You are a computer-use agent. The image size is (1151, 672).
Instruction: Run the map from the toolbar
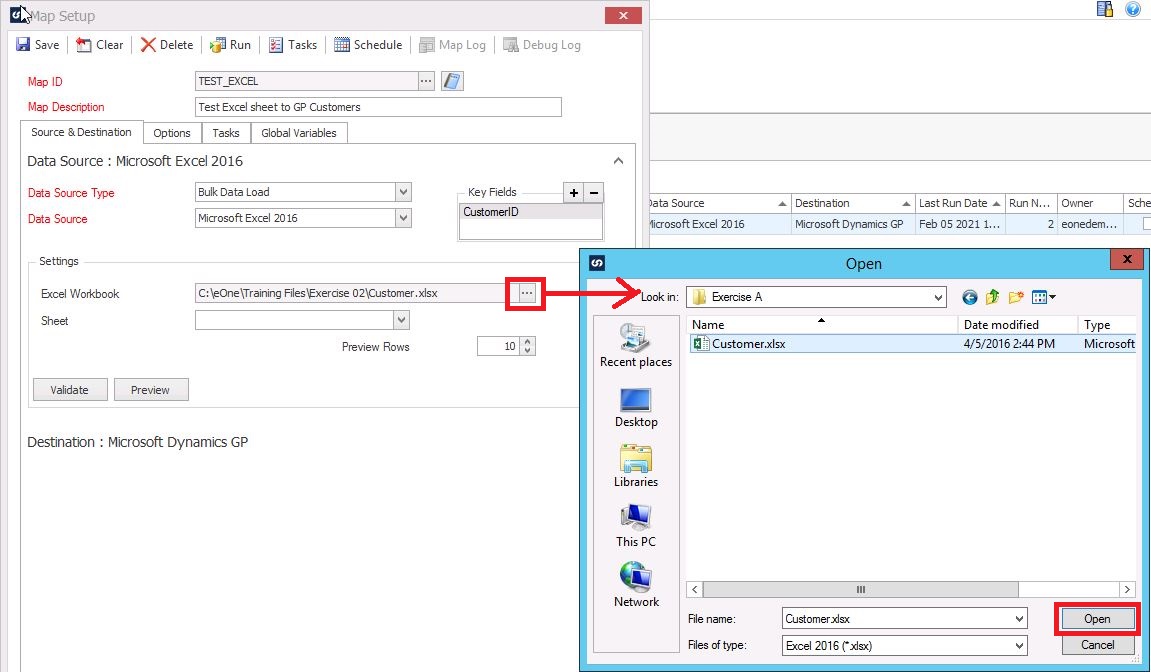230,45
